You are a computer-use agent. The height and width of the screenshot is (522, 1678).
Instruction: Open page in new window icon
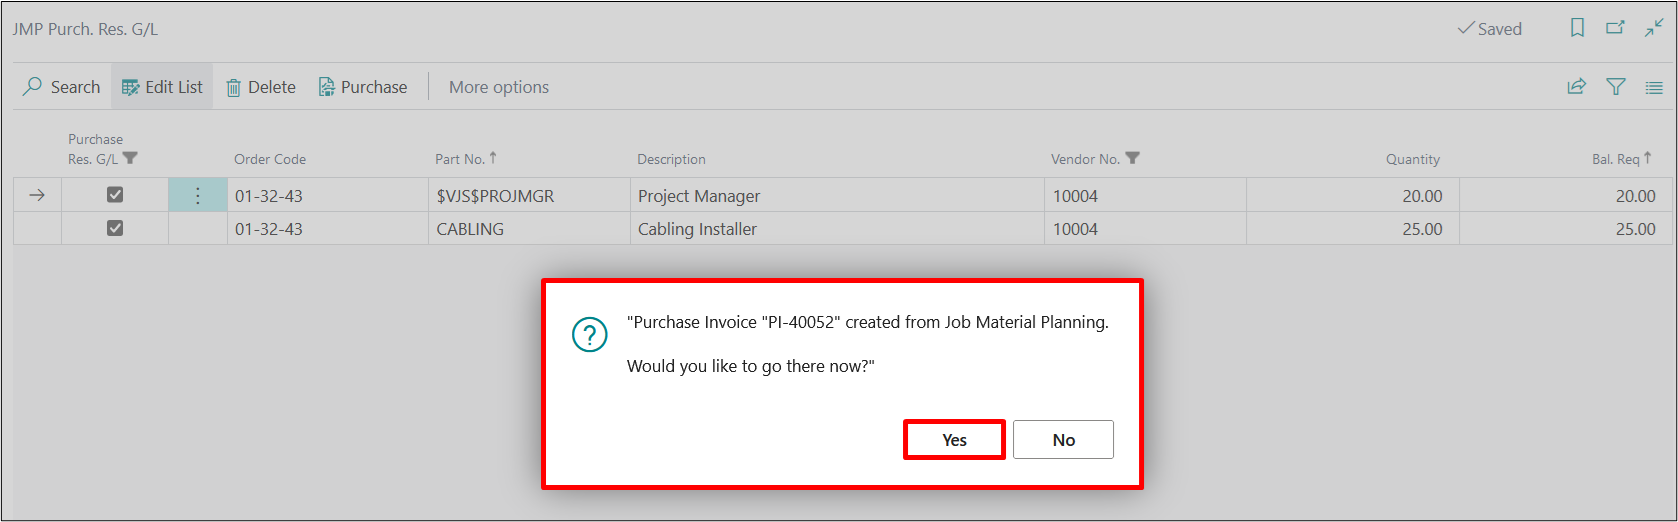click(1615, 28)
